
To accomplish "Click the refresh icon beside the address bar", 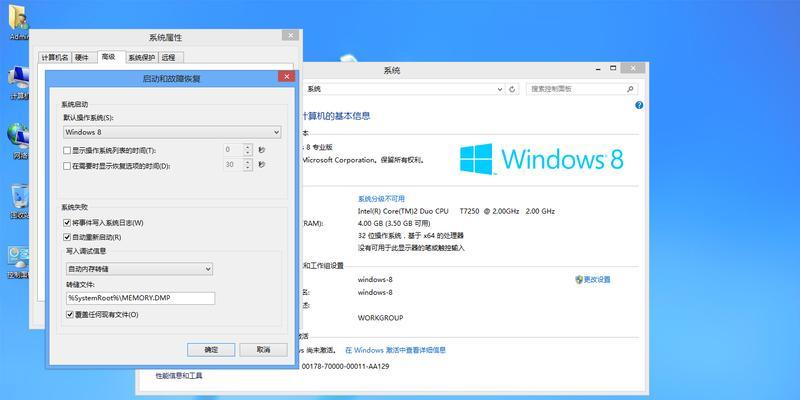I will click(x=513, y=89).
